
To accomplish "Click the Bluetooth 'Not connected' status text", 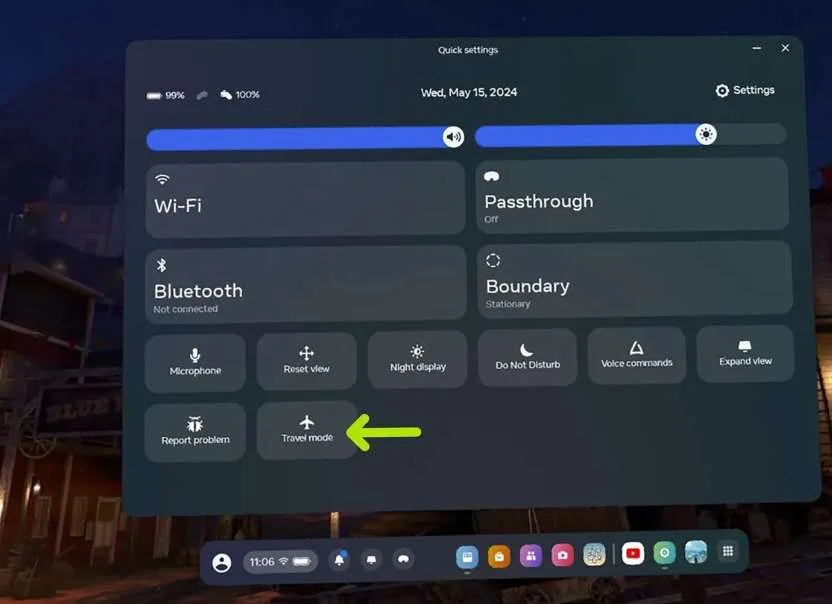I will pos(186,309).
